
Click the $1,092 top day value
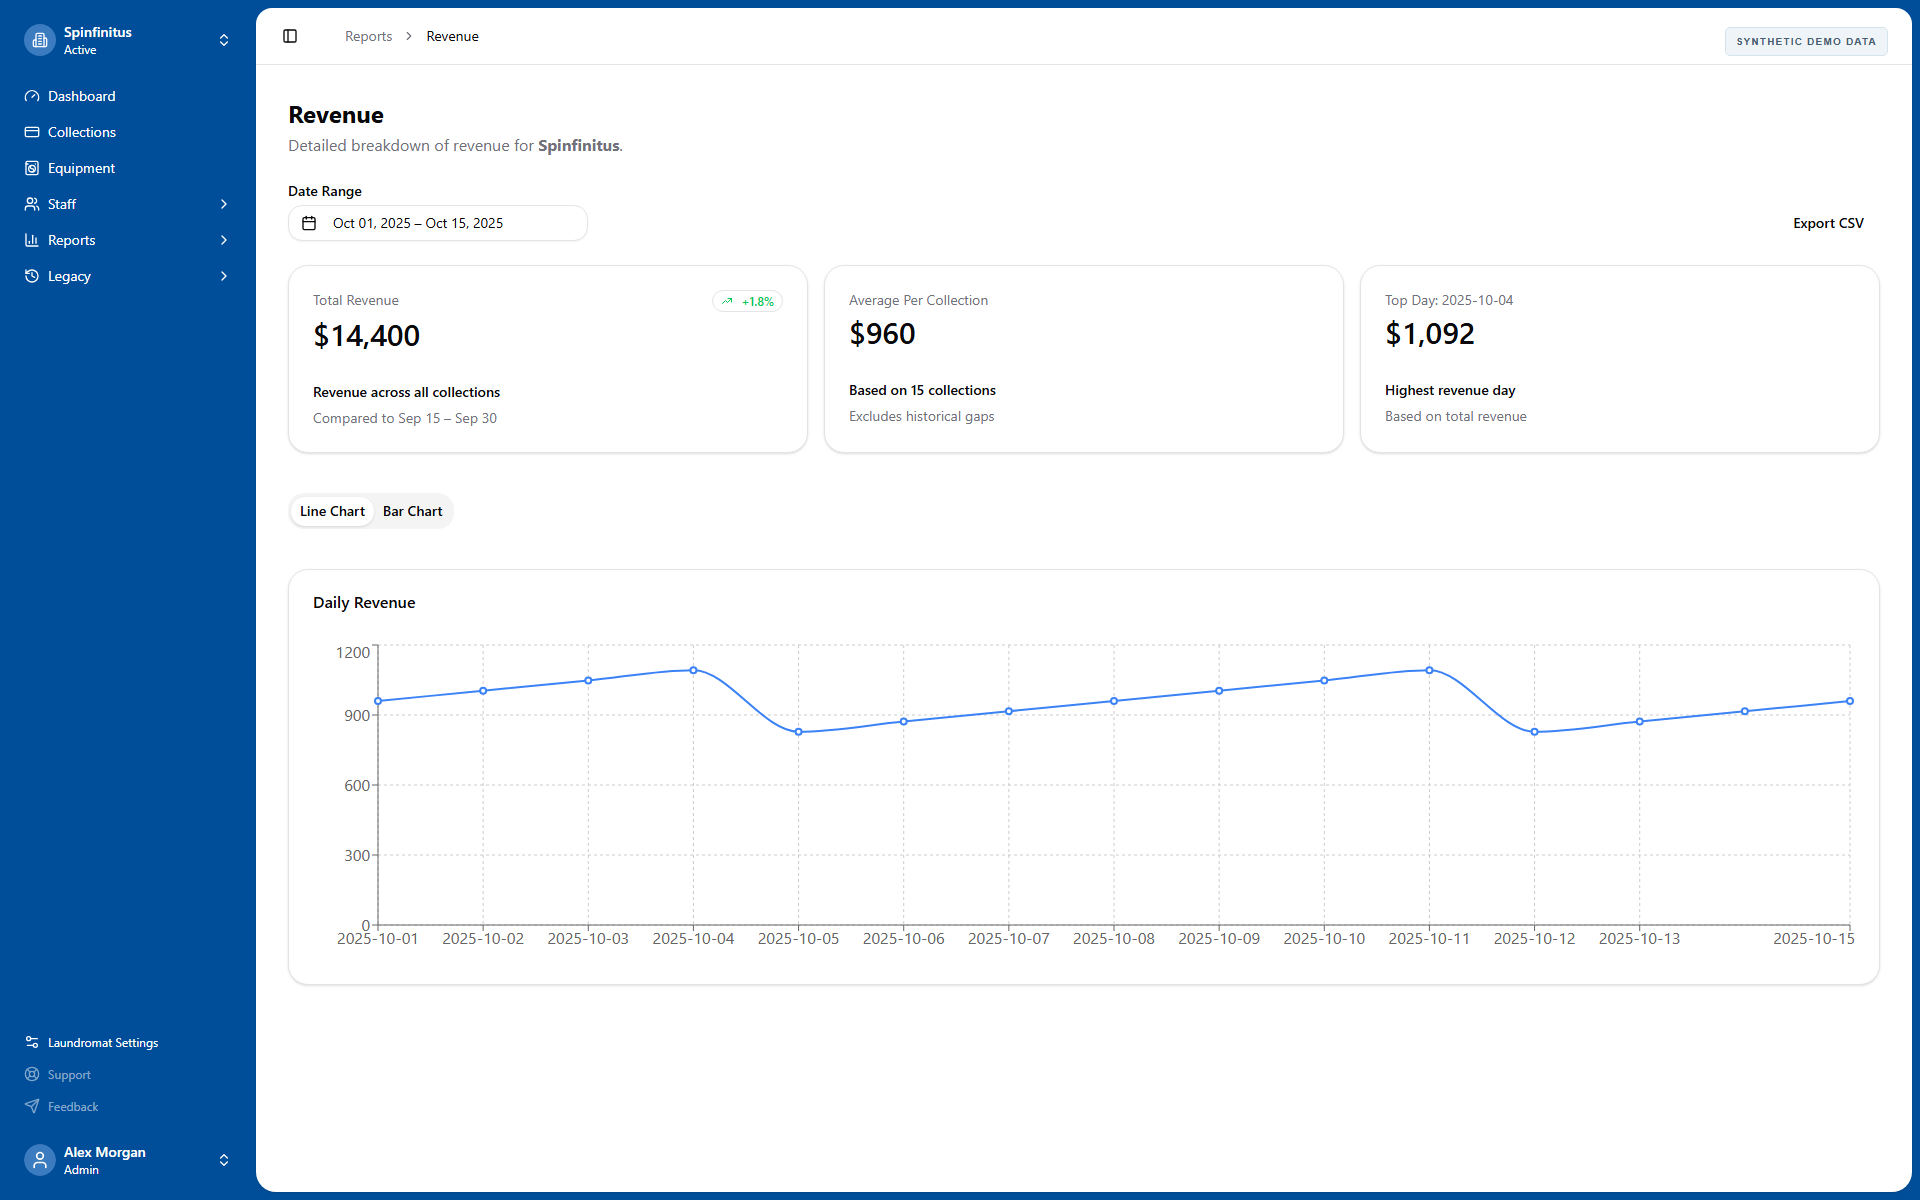1429,333
